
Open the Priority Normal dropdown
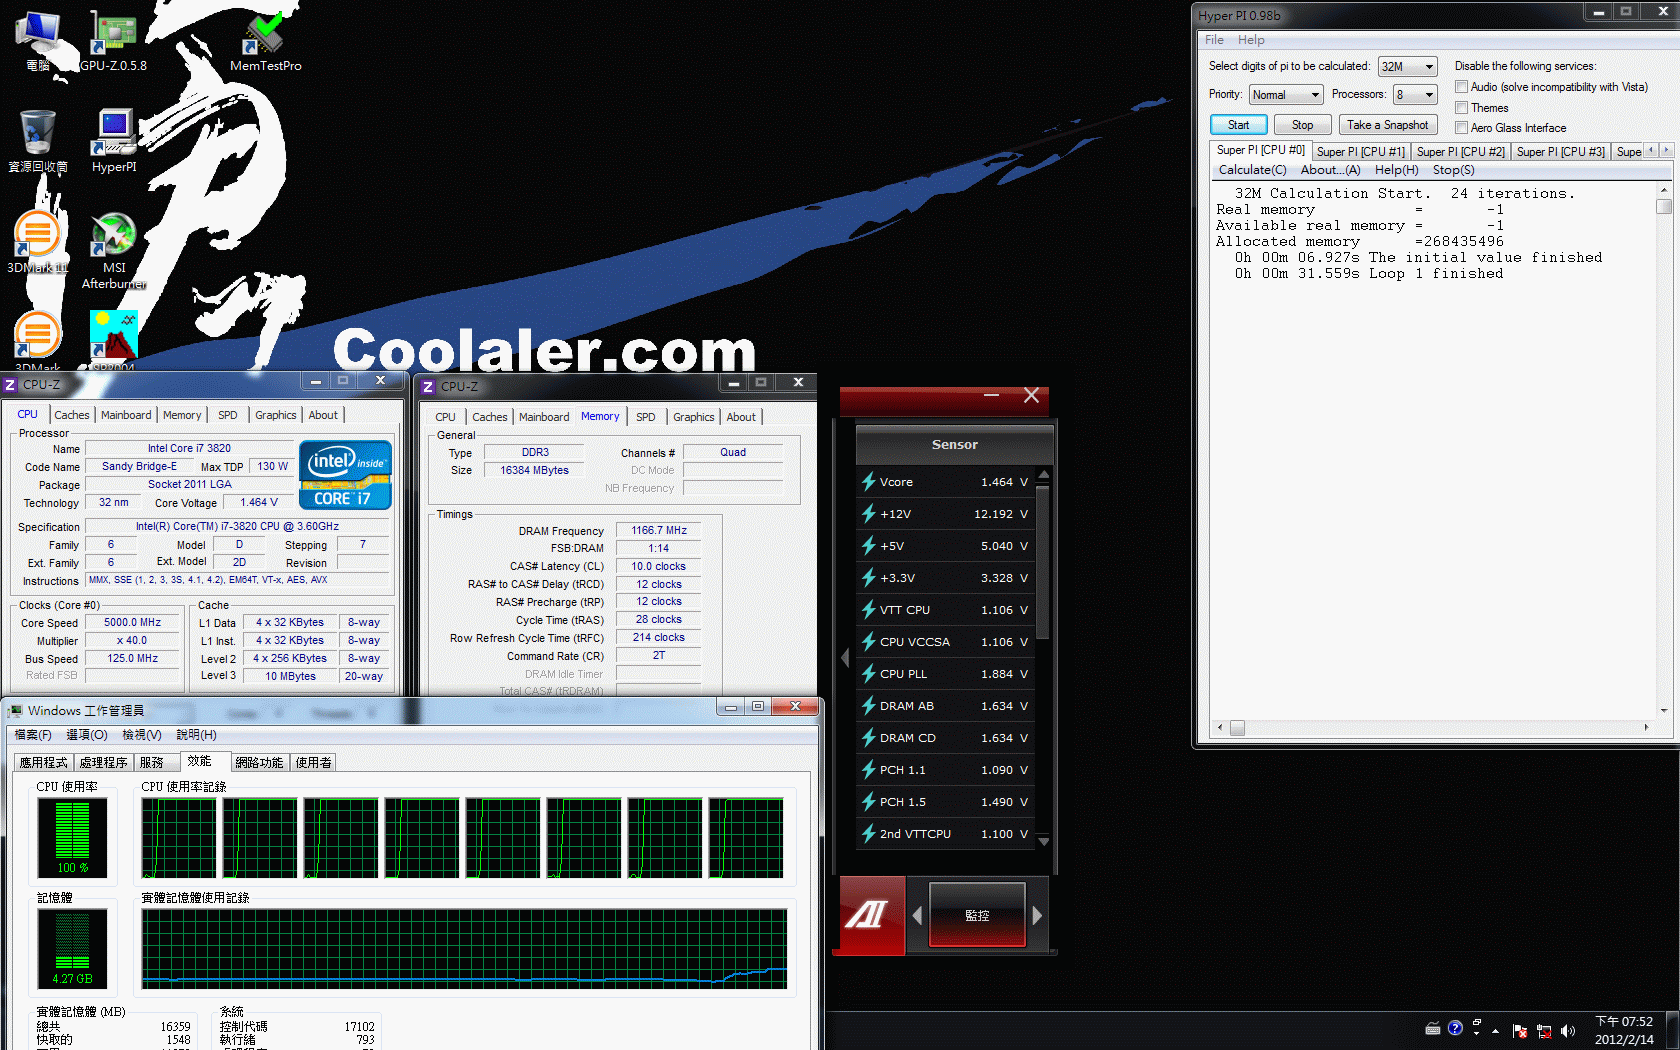[1286, 94]
